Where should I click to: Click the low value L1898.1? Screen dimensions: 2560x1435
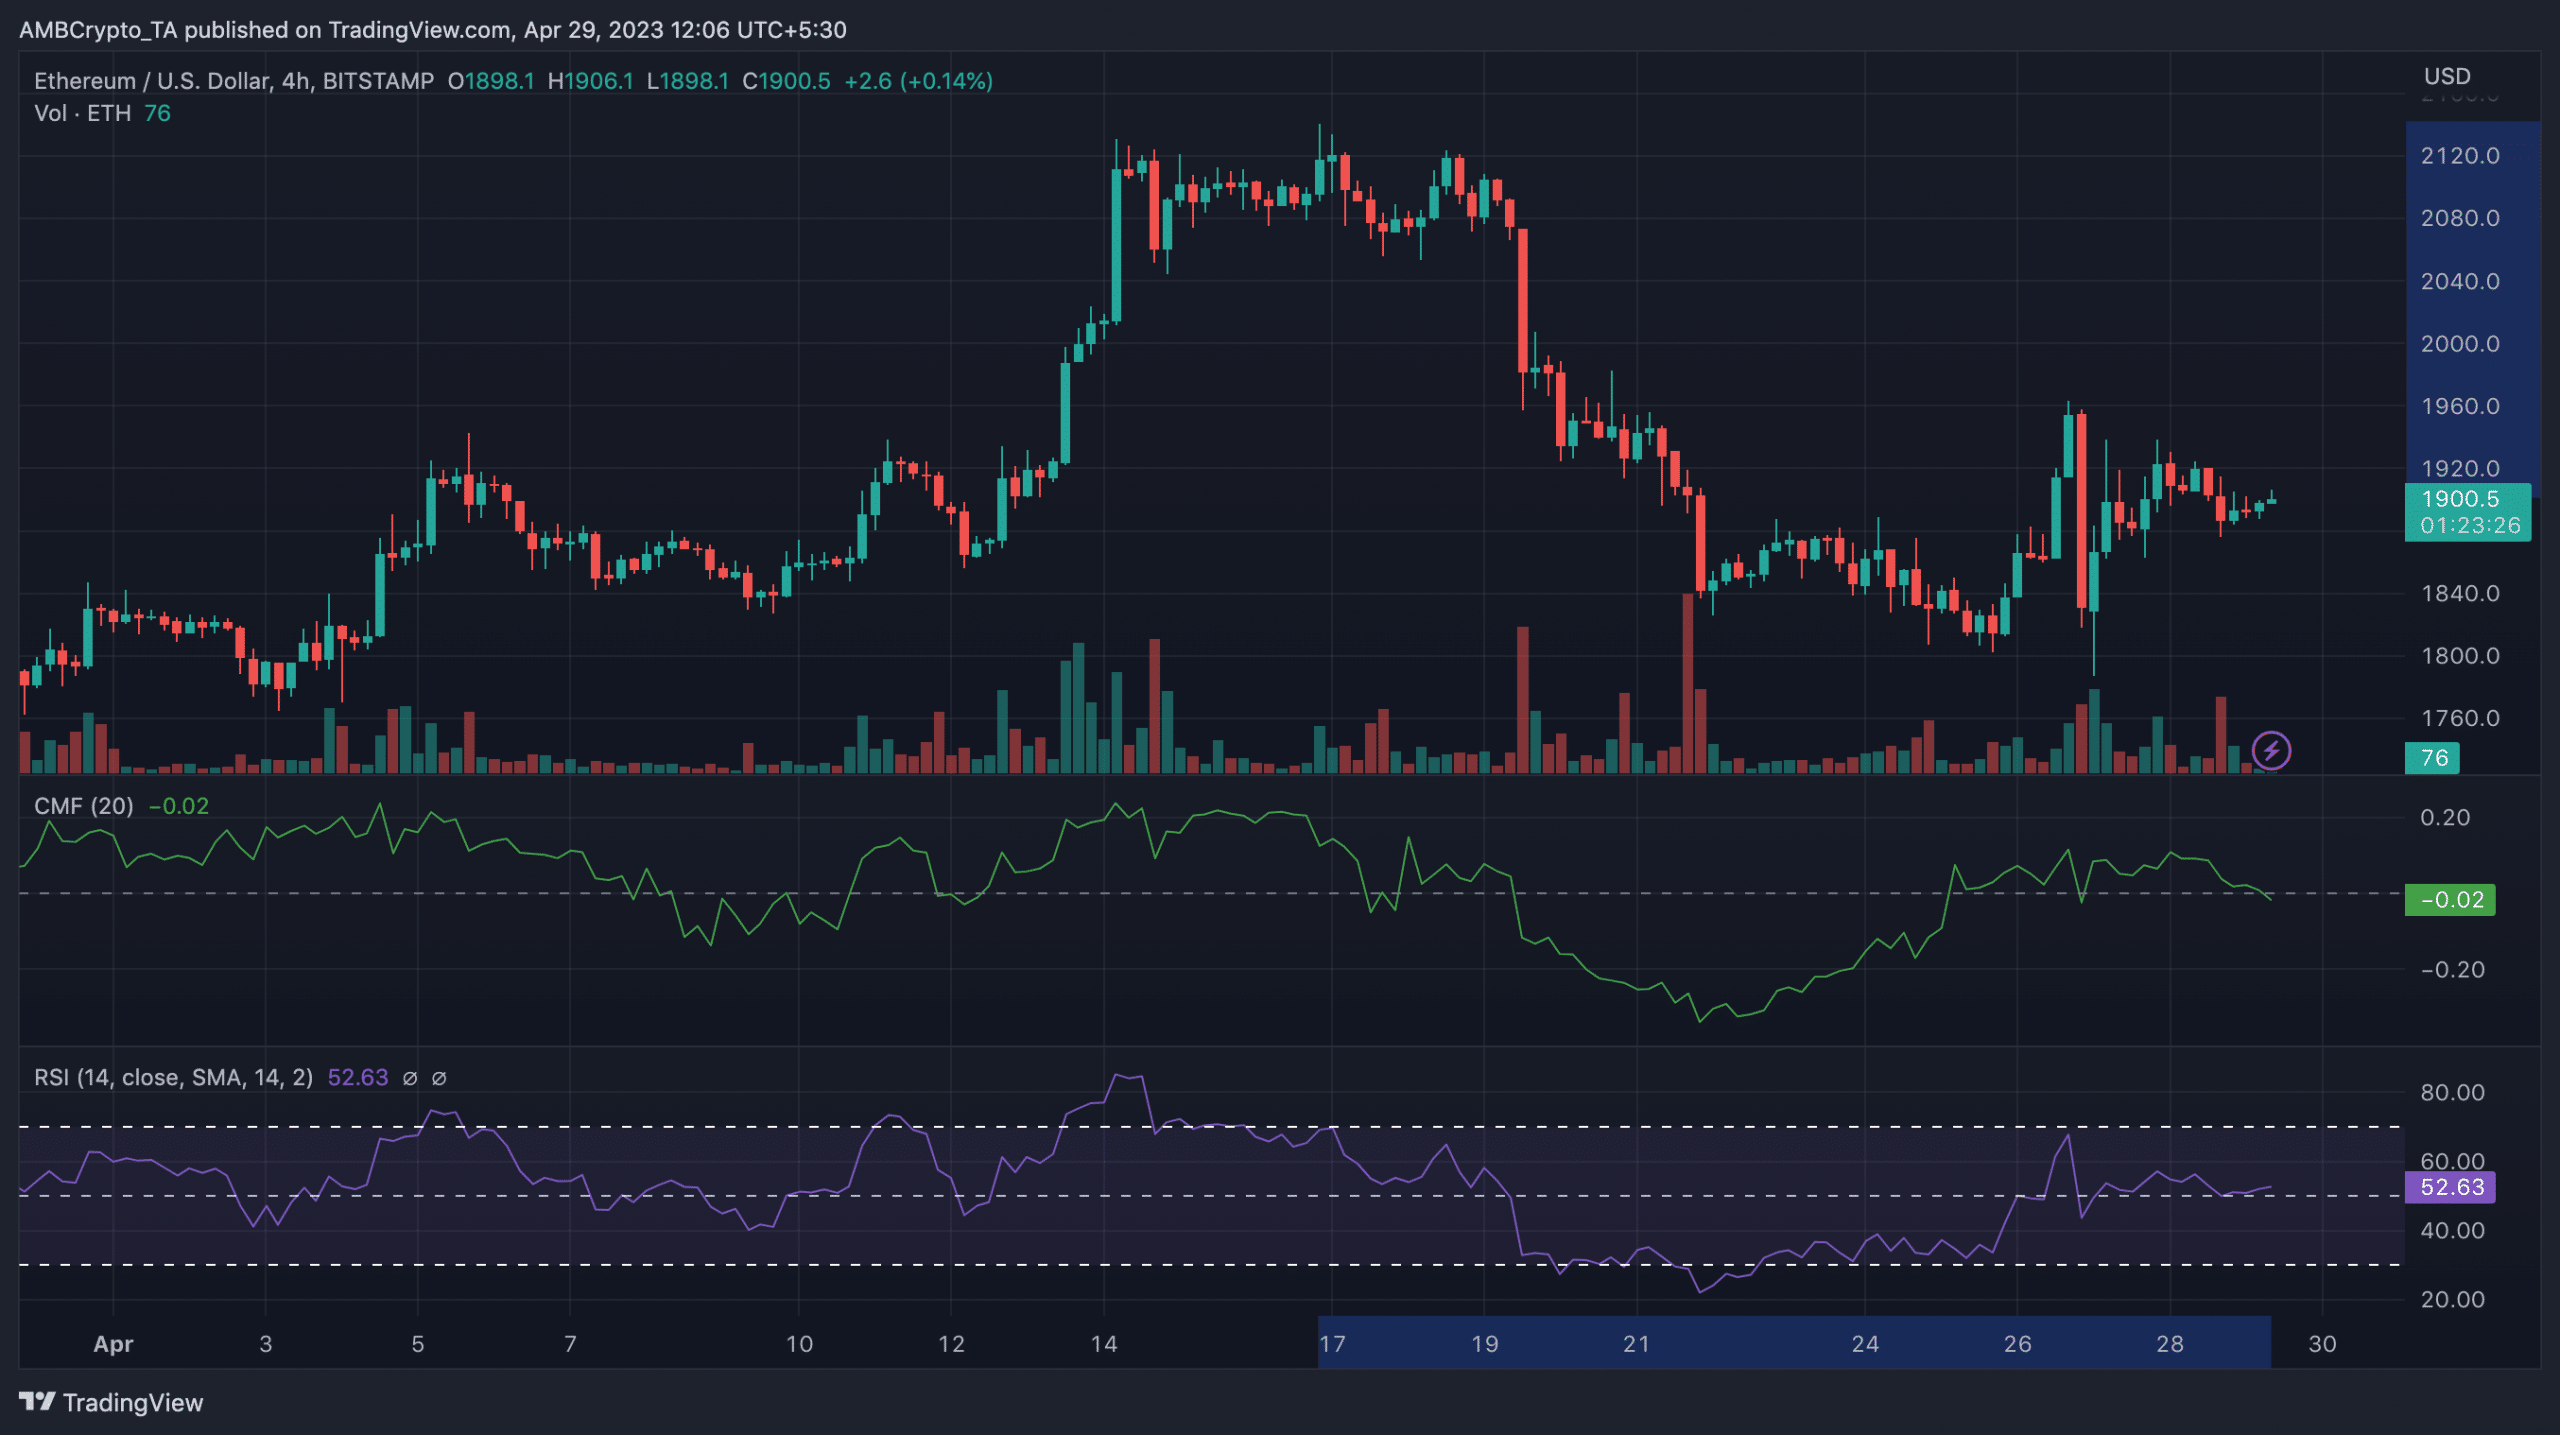click(687, 81)
